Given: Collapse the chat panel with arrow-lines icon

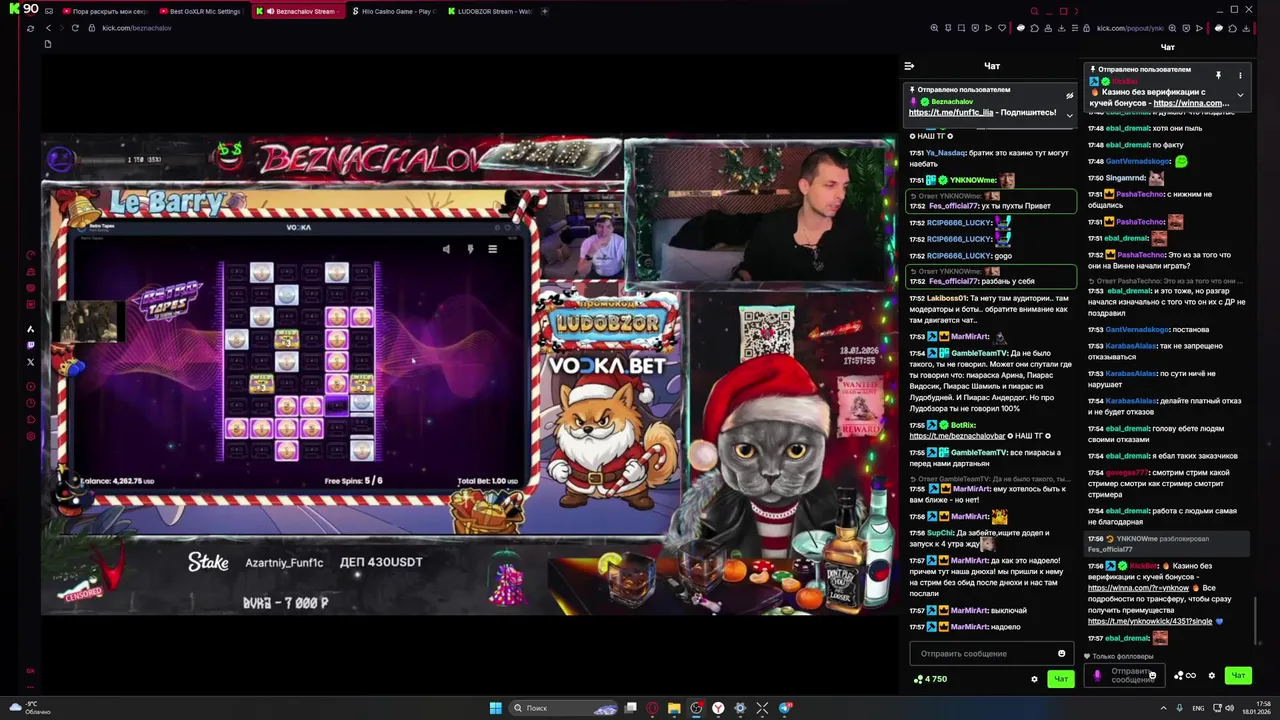Looking at the screenshot, I should tap(909, 66).
